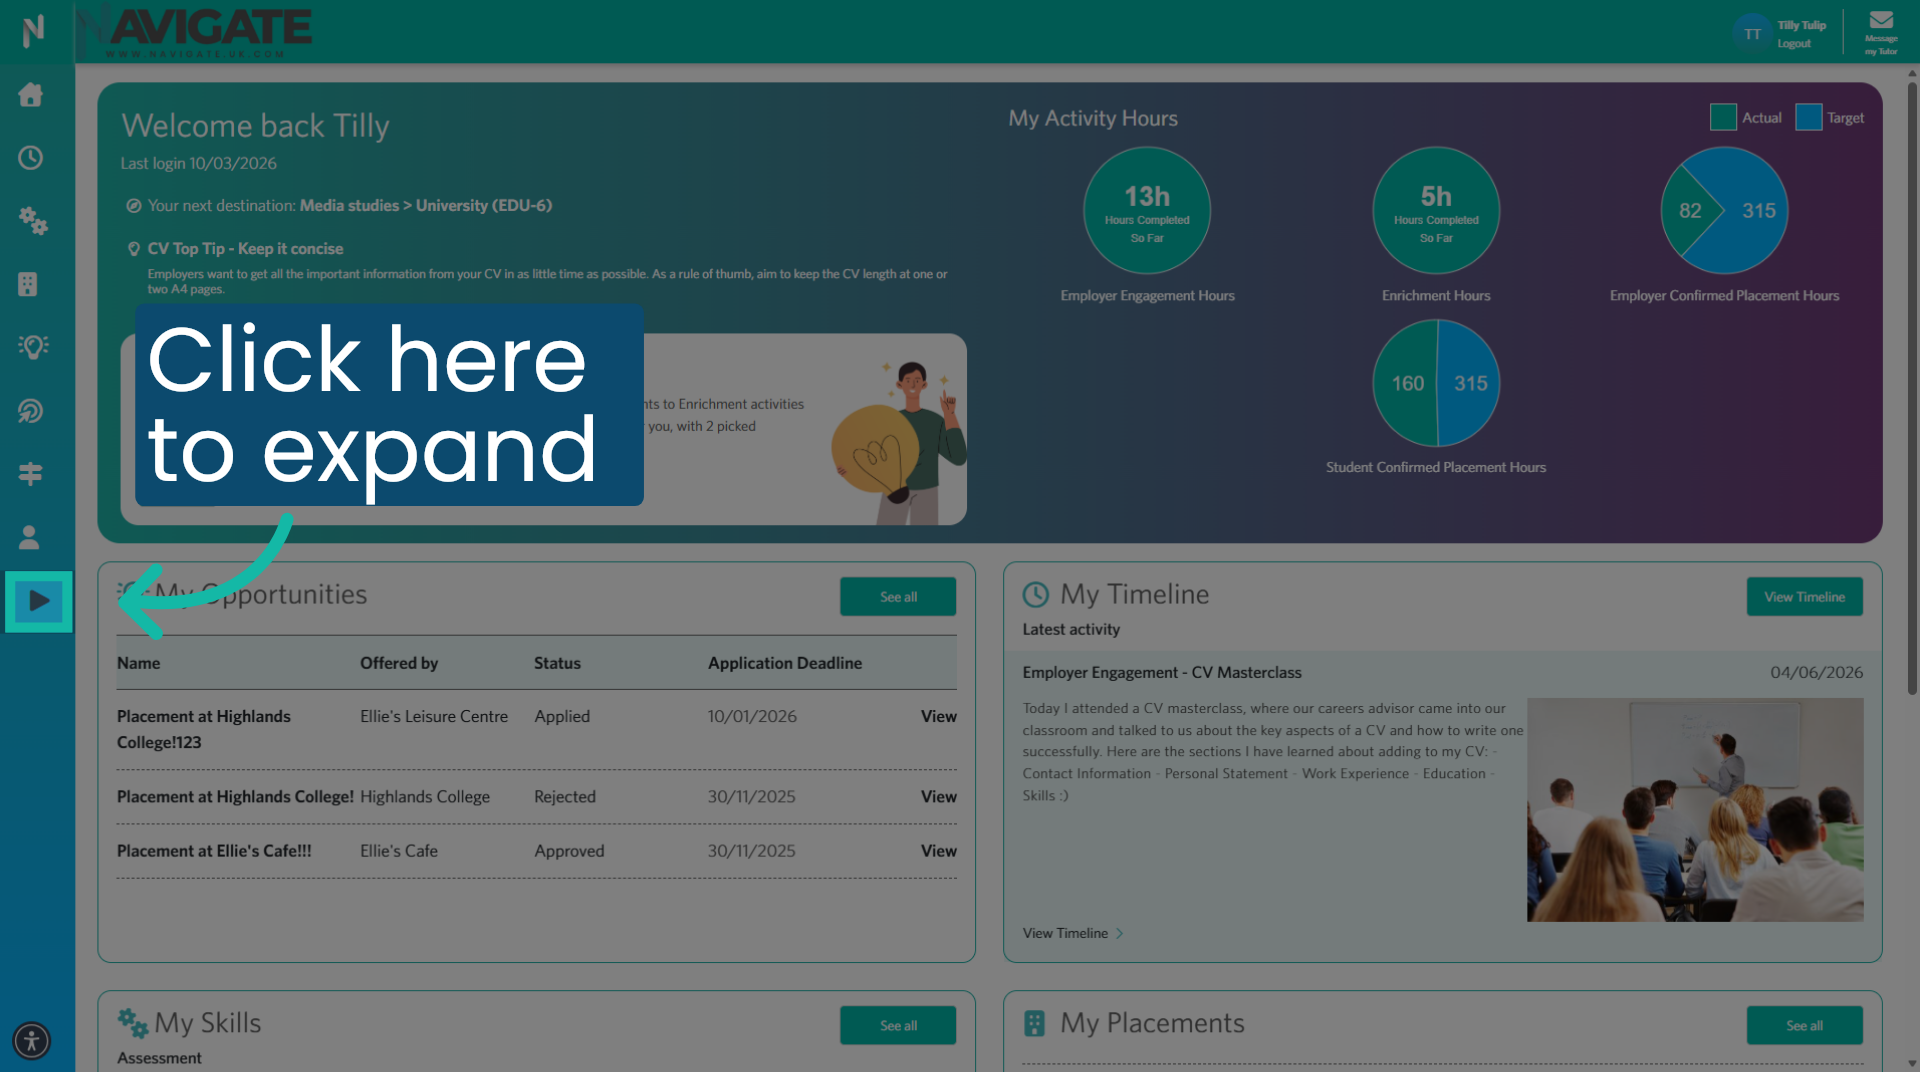Click the TT user avatar
Image resolution: width=1920 pixels, height=1072 pixels.
(1752, 34)
